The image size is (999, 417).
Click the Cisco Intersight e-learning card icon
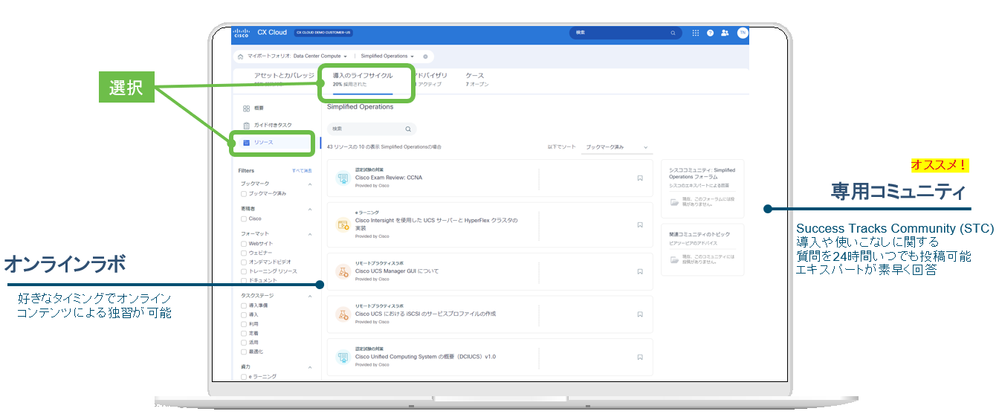pyautogui.click(x=343, y=225)
